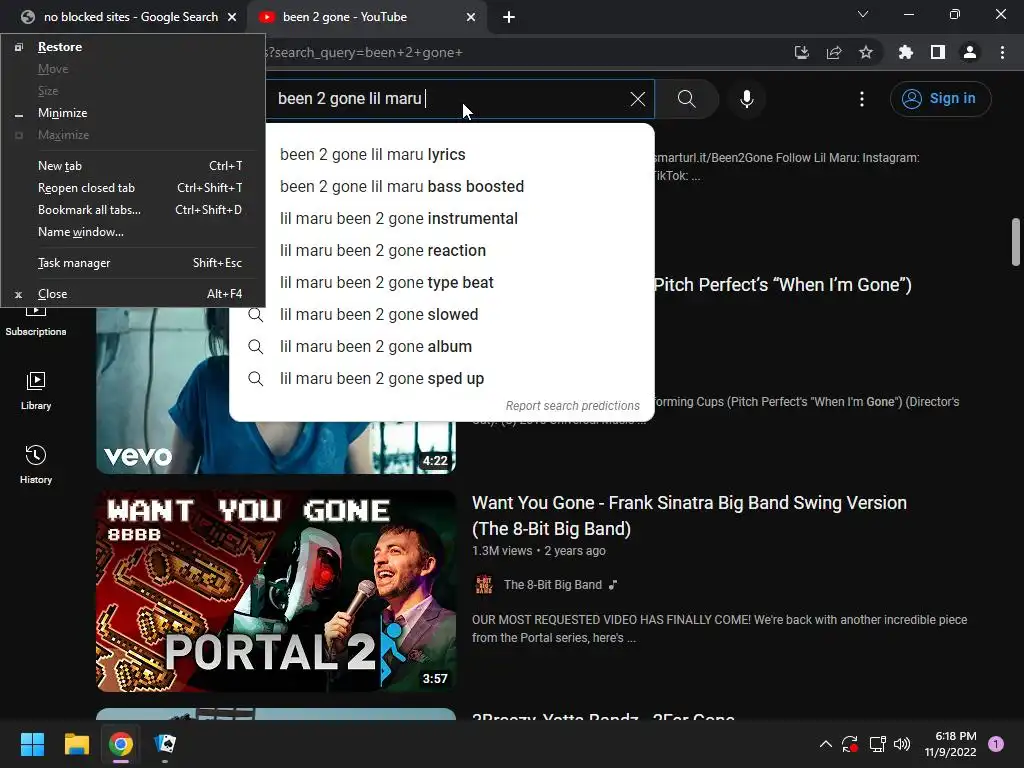Click Chrome icon in taskbar
Viewport: 1024px width, 768px height.
tap(121, 743)
